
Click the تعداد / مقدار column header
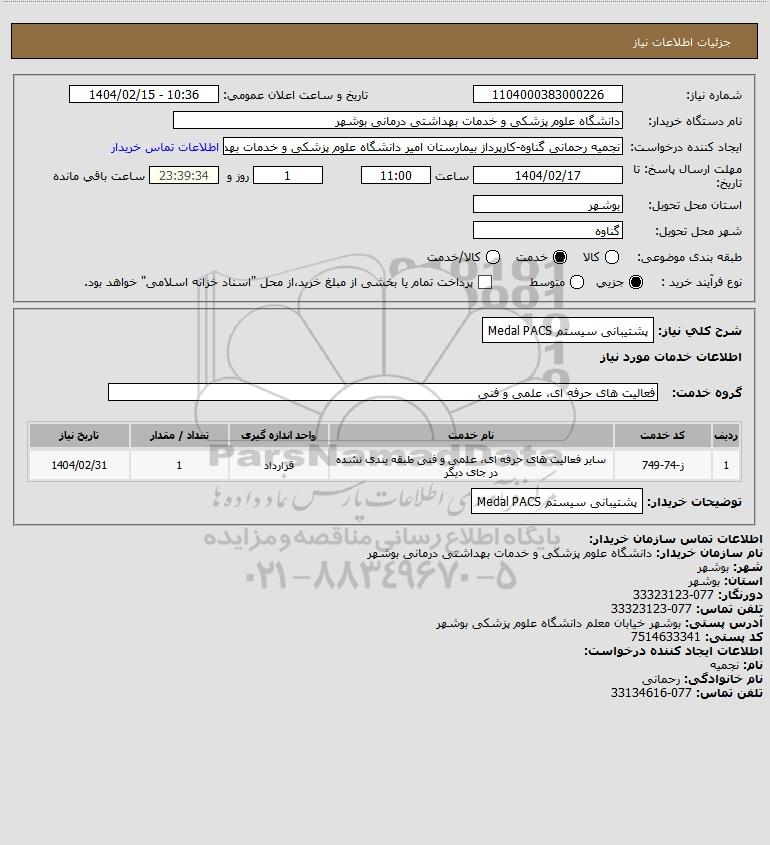179,435
